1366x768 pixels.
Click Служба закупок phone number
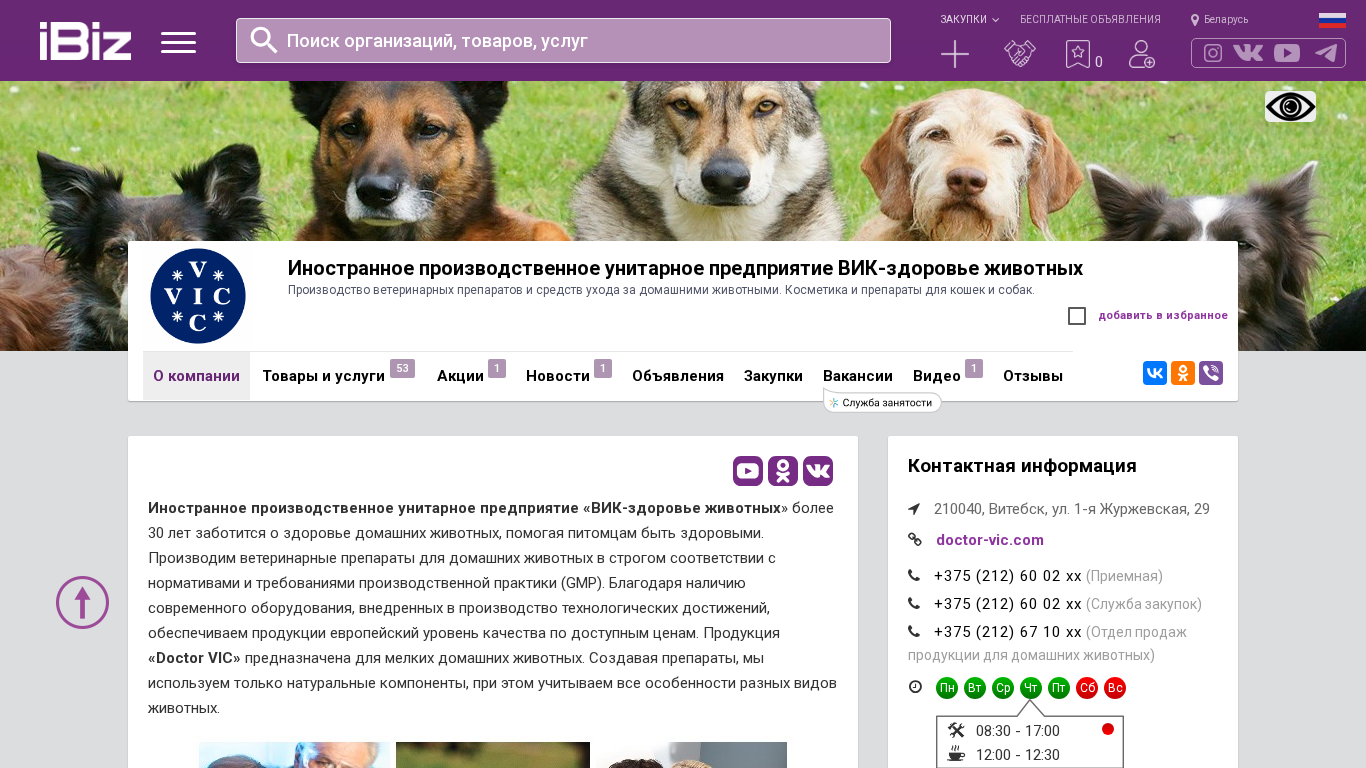[1008, 604]
